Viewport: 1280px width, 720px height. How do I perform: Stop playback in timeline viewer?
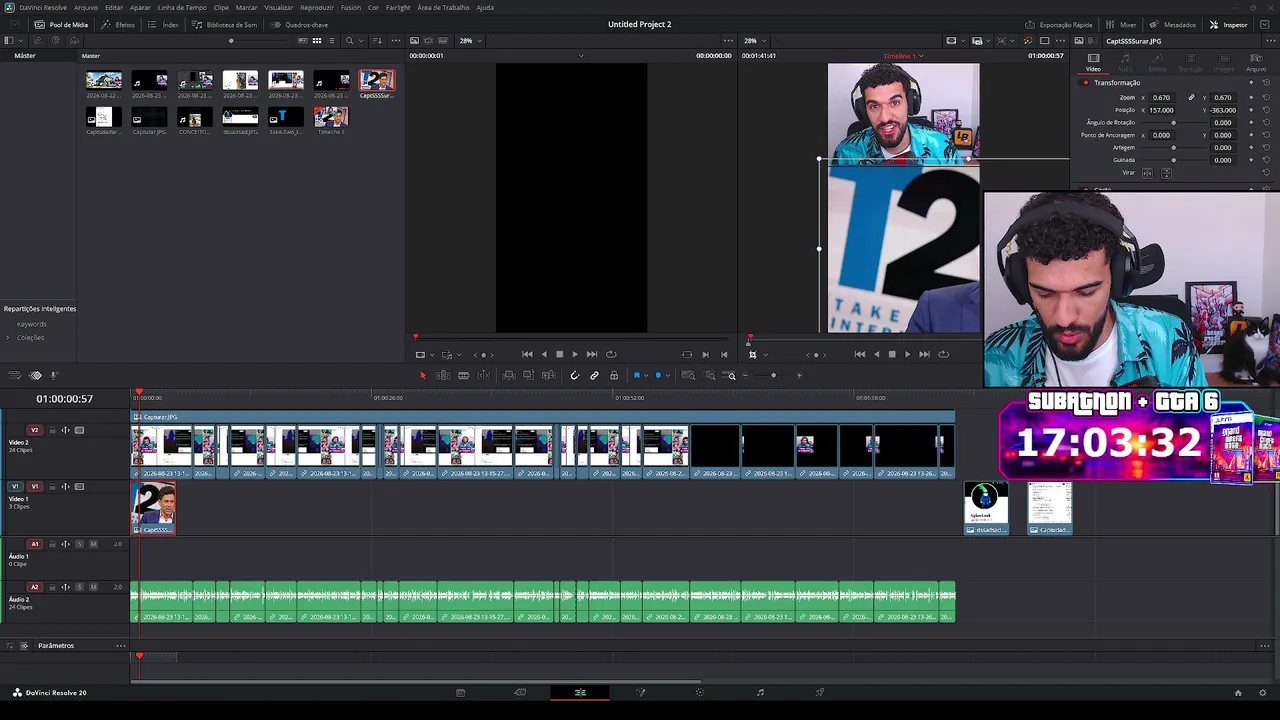892,354
